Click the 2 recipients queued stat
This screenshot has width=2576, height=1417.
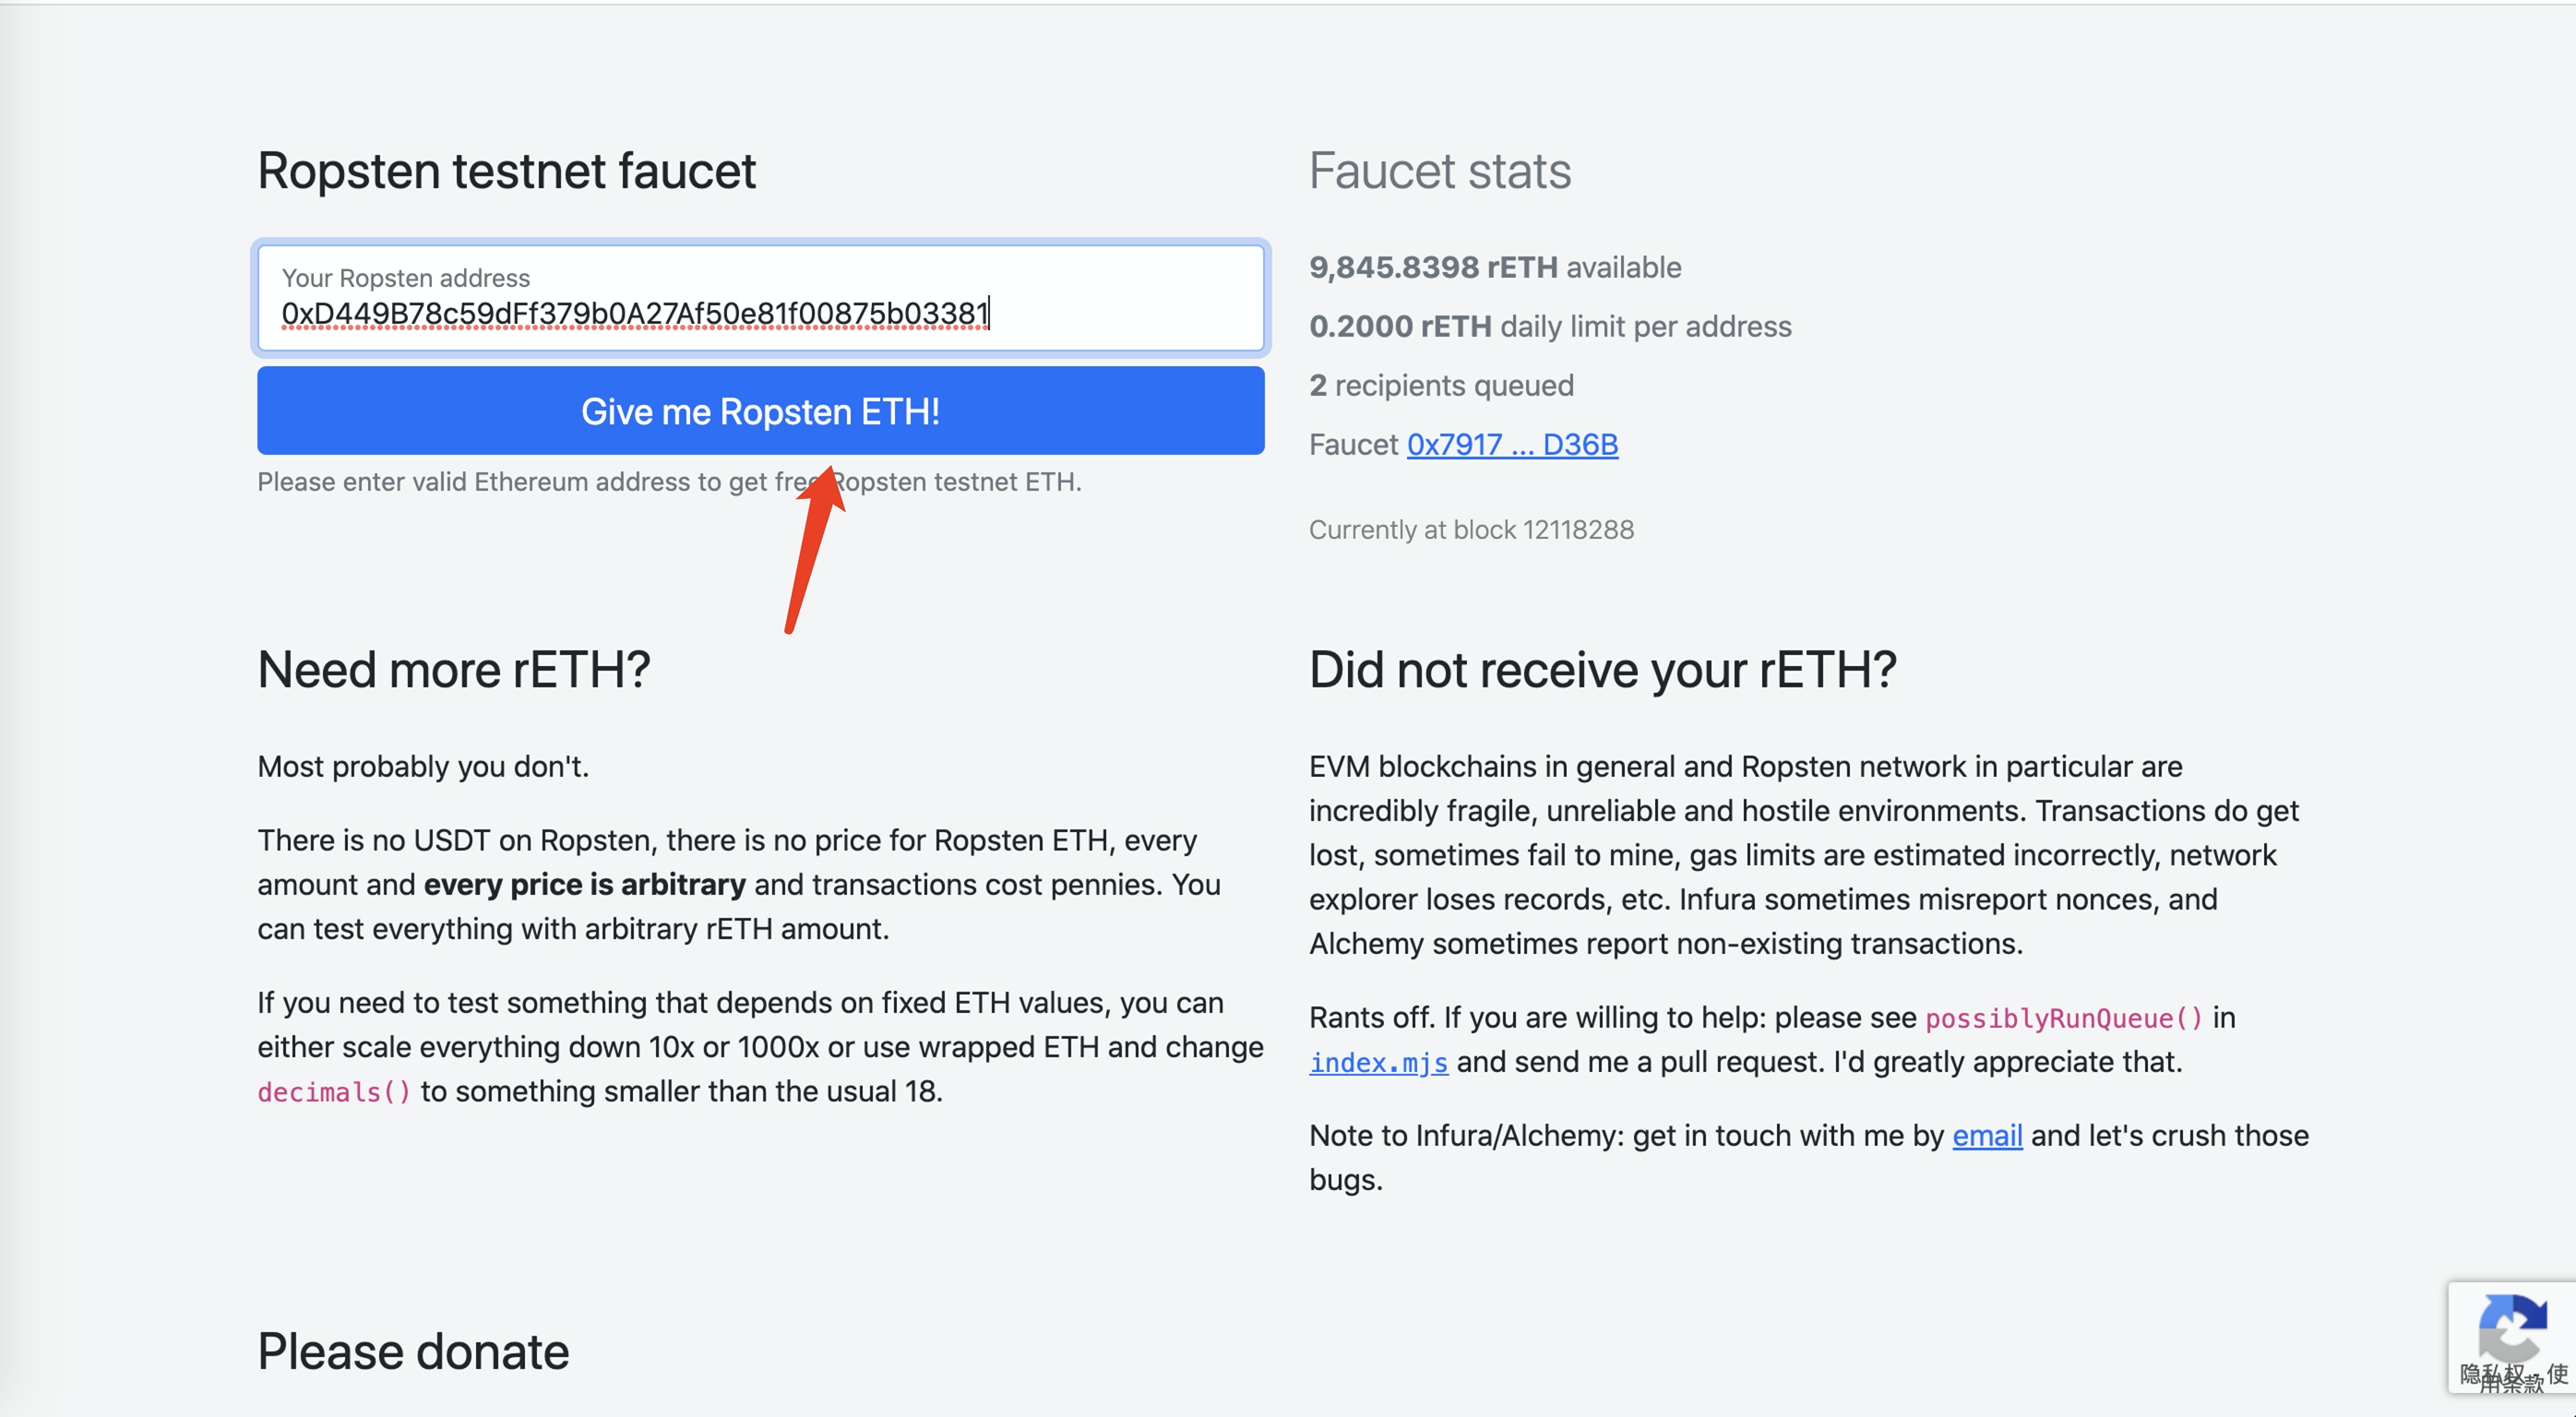click(x=1440, y=386)
